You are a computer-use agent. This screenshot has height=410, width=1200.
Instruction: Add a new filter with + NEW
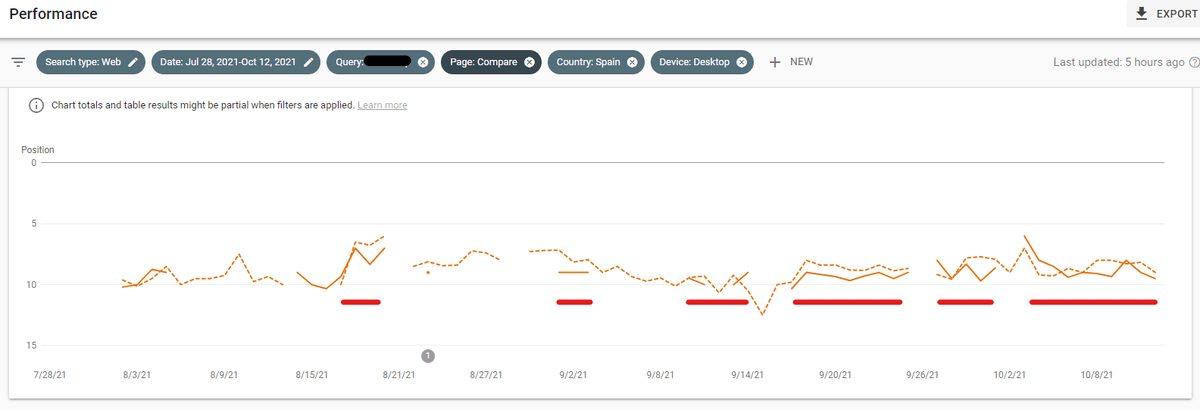791,62
